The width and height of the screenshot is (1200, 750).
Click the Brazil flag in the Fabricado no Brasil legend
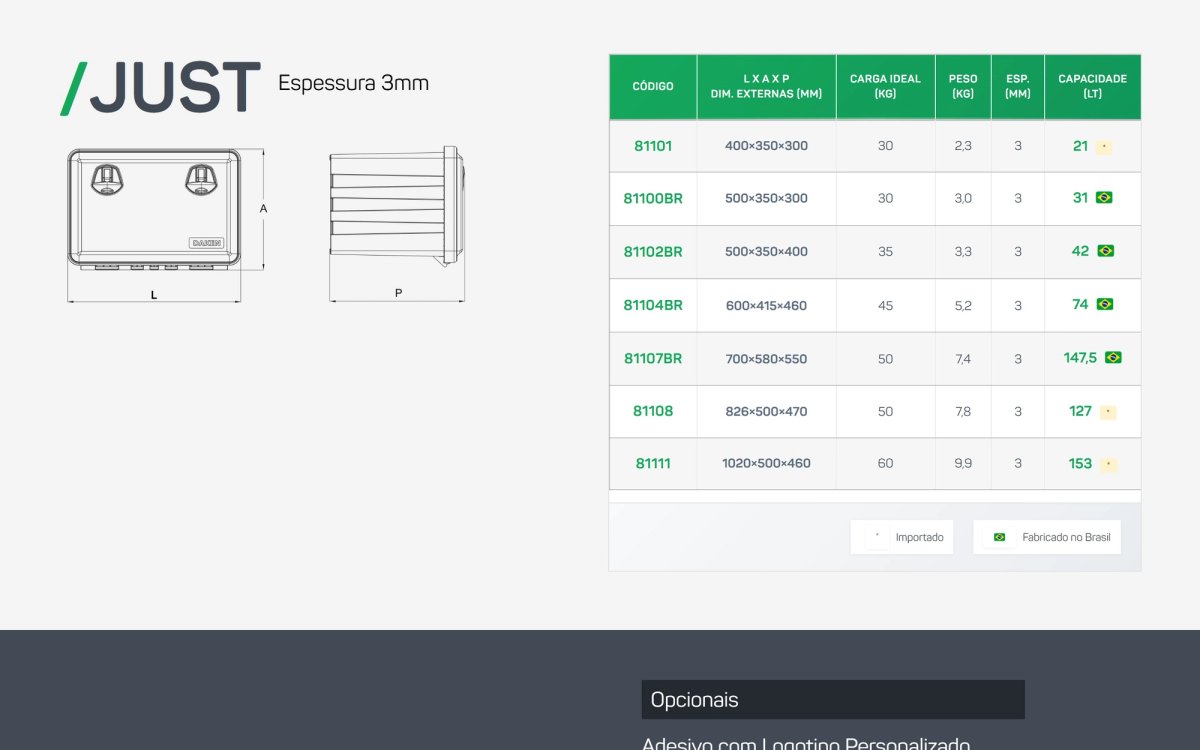[999, 537]
